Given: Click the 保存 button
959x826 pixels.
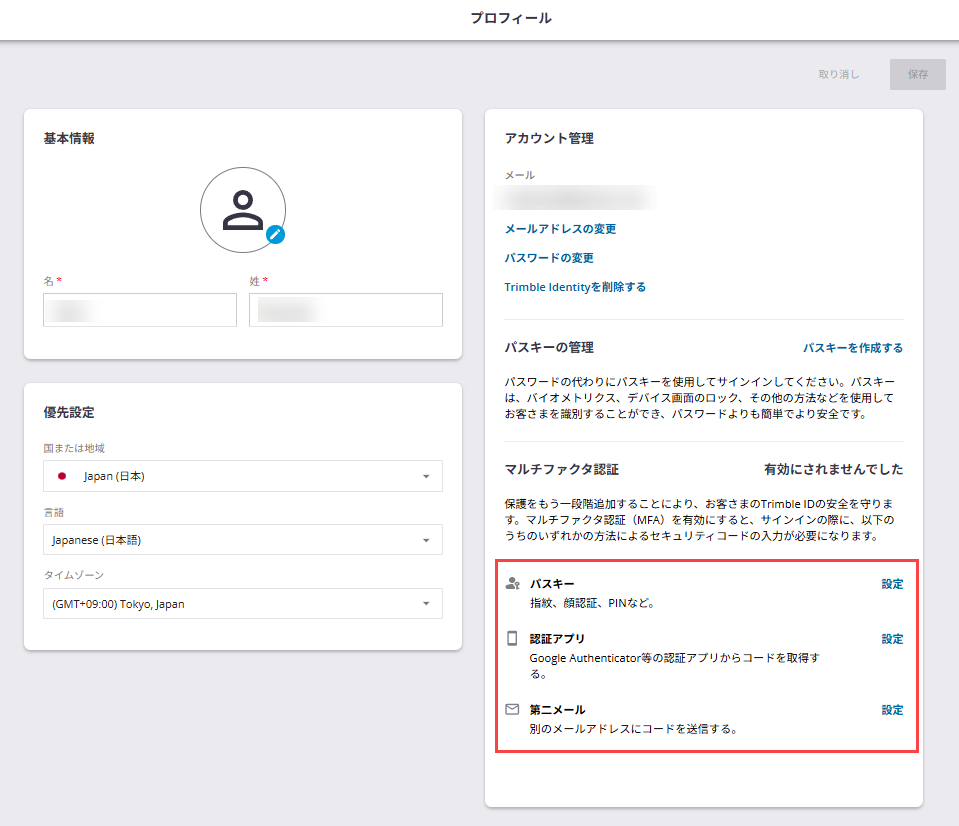Looking at the screenshot, I should (x=916, y=74).
